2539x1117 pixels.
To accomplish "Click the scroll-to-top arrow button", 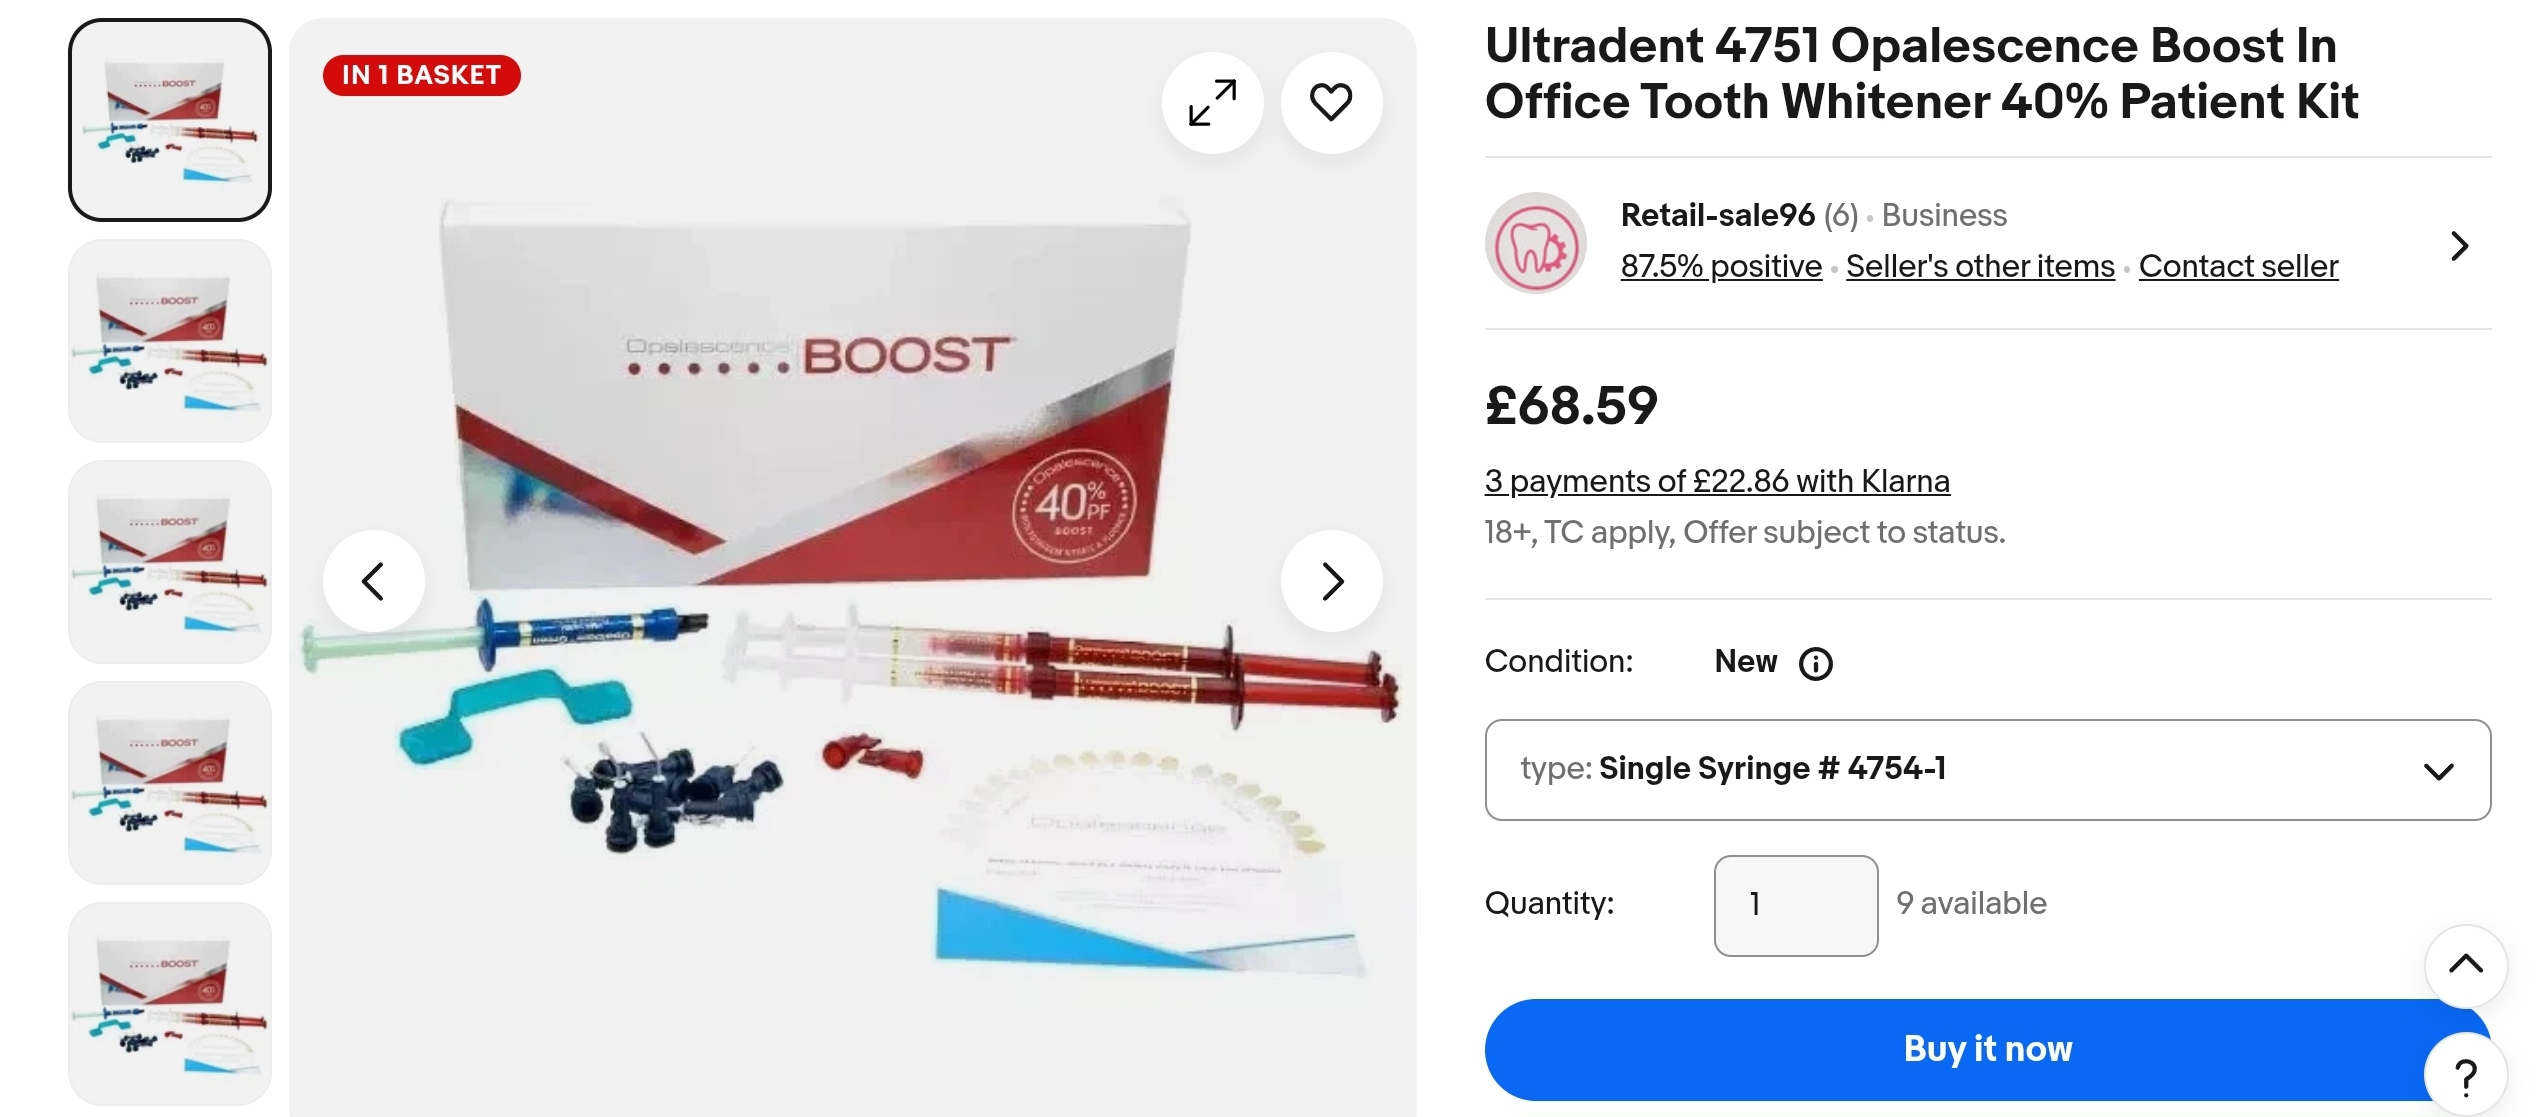I will (2466, 965).
